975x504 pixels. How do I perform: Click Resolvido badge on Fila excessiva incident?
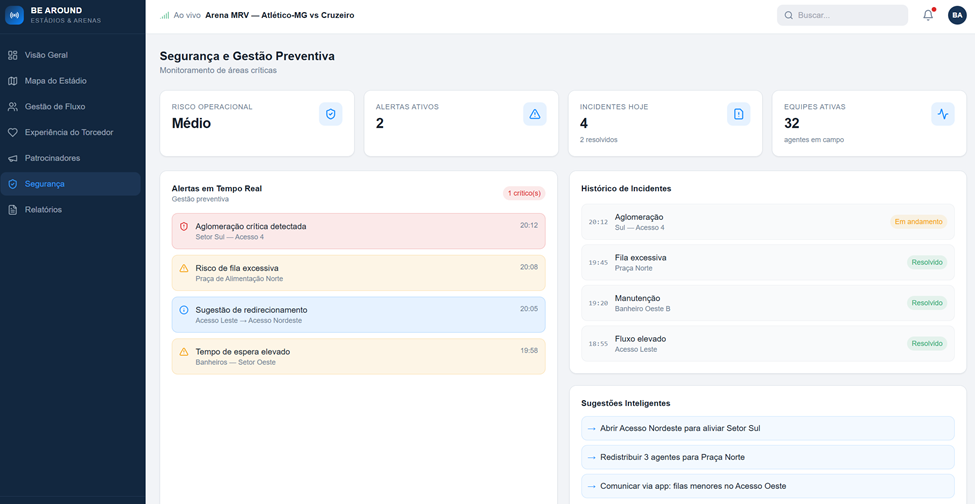[927, 262]
